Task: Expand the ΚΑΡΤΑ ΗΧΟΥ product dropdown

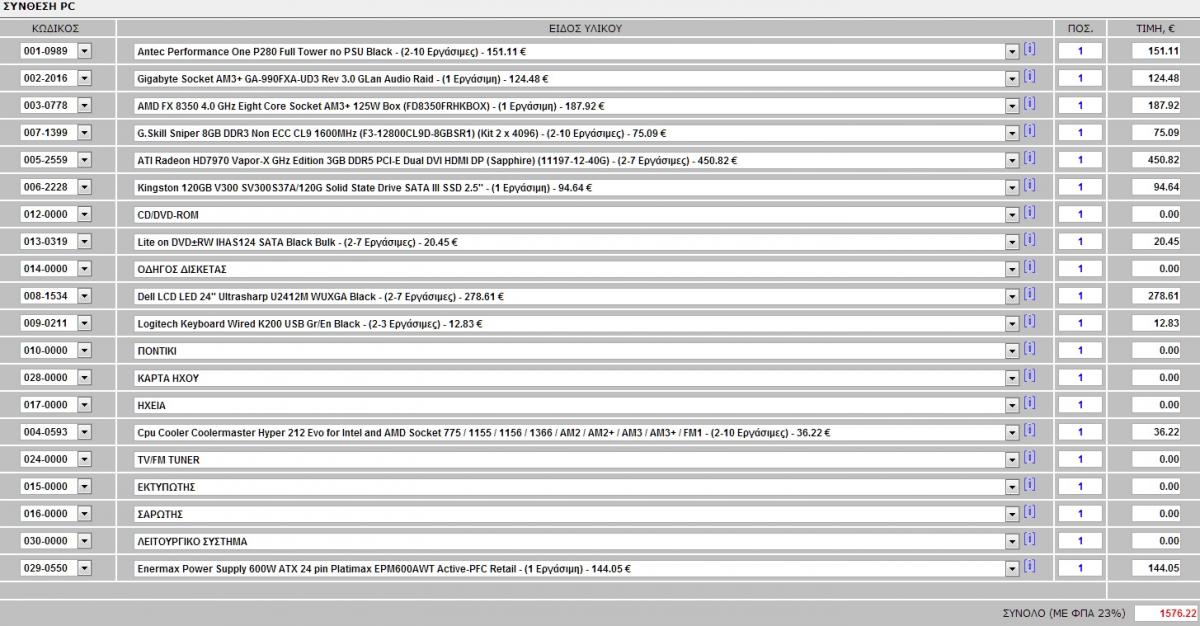Action: [1012, 378]
